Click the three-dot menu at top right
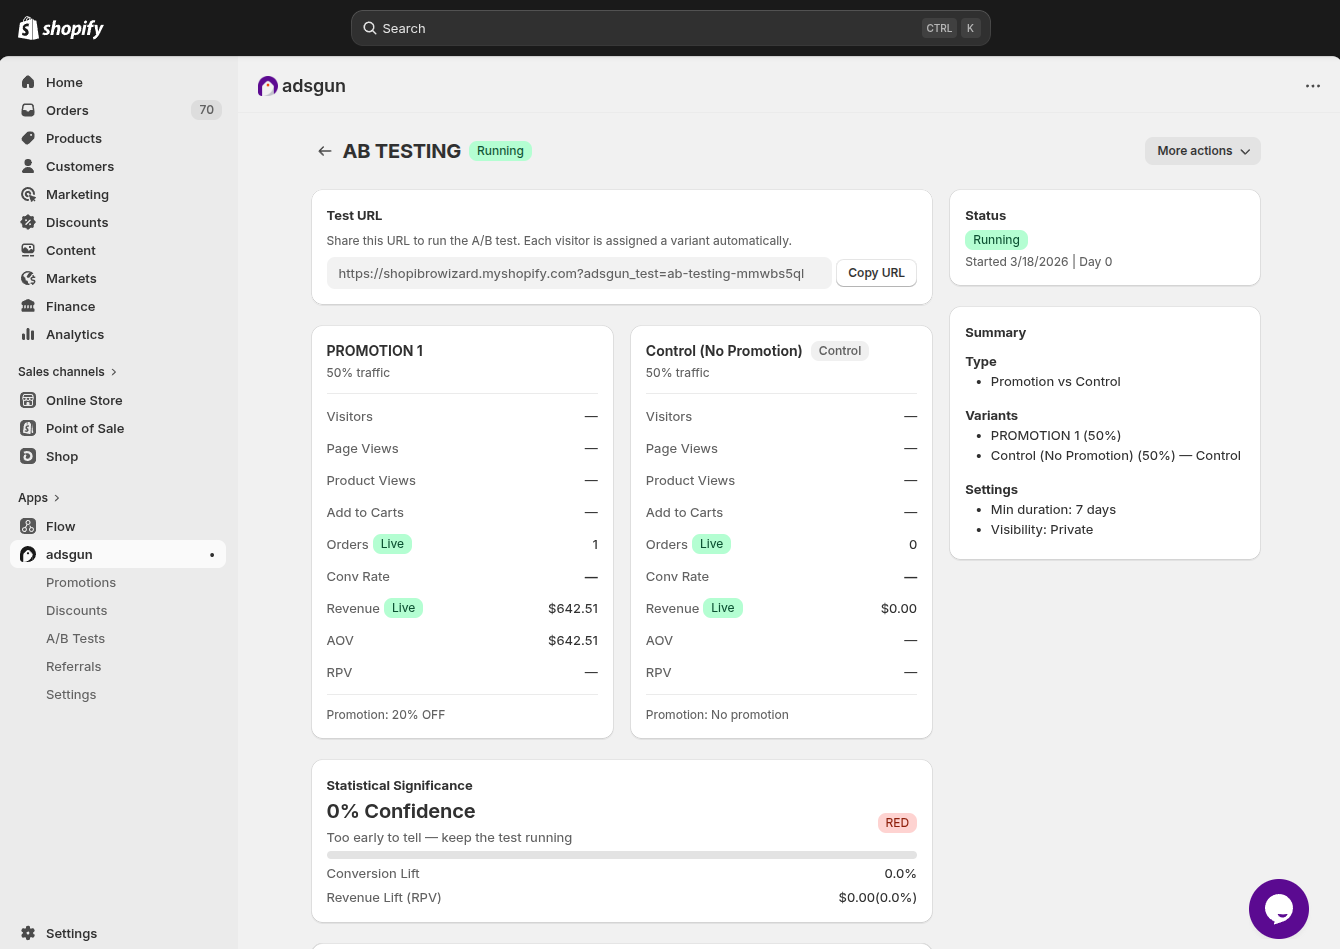The width and height of the screenshot is (1340, 949). (x=1312, y=86)
